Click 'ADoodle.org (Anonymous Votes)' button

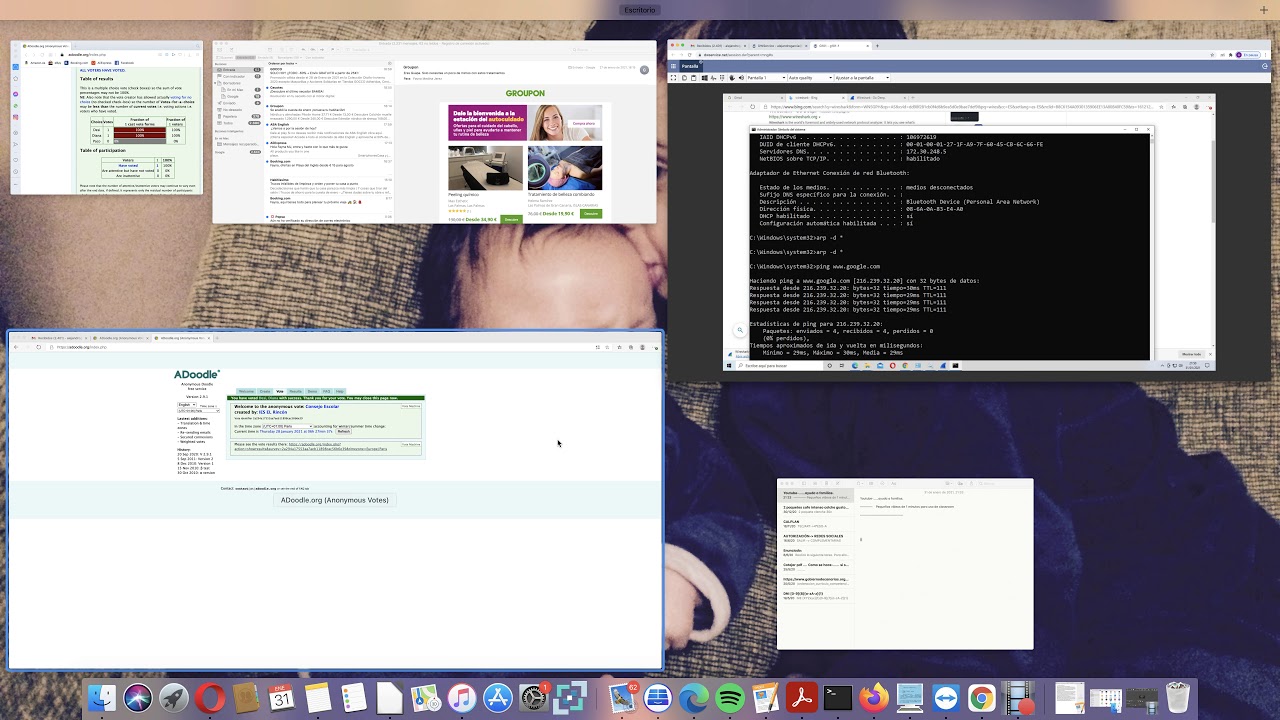[x=334, y=500]
